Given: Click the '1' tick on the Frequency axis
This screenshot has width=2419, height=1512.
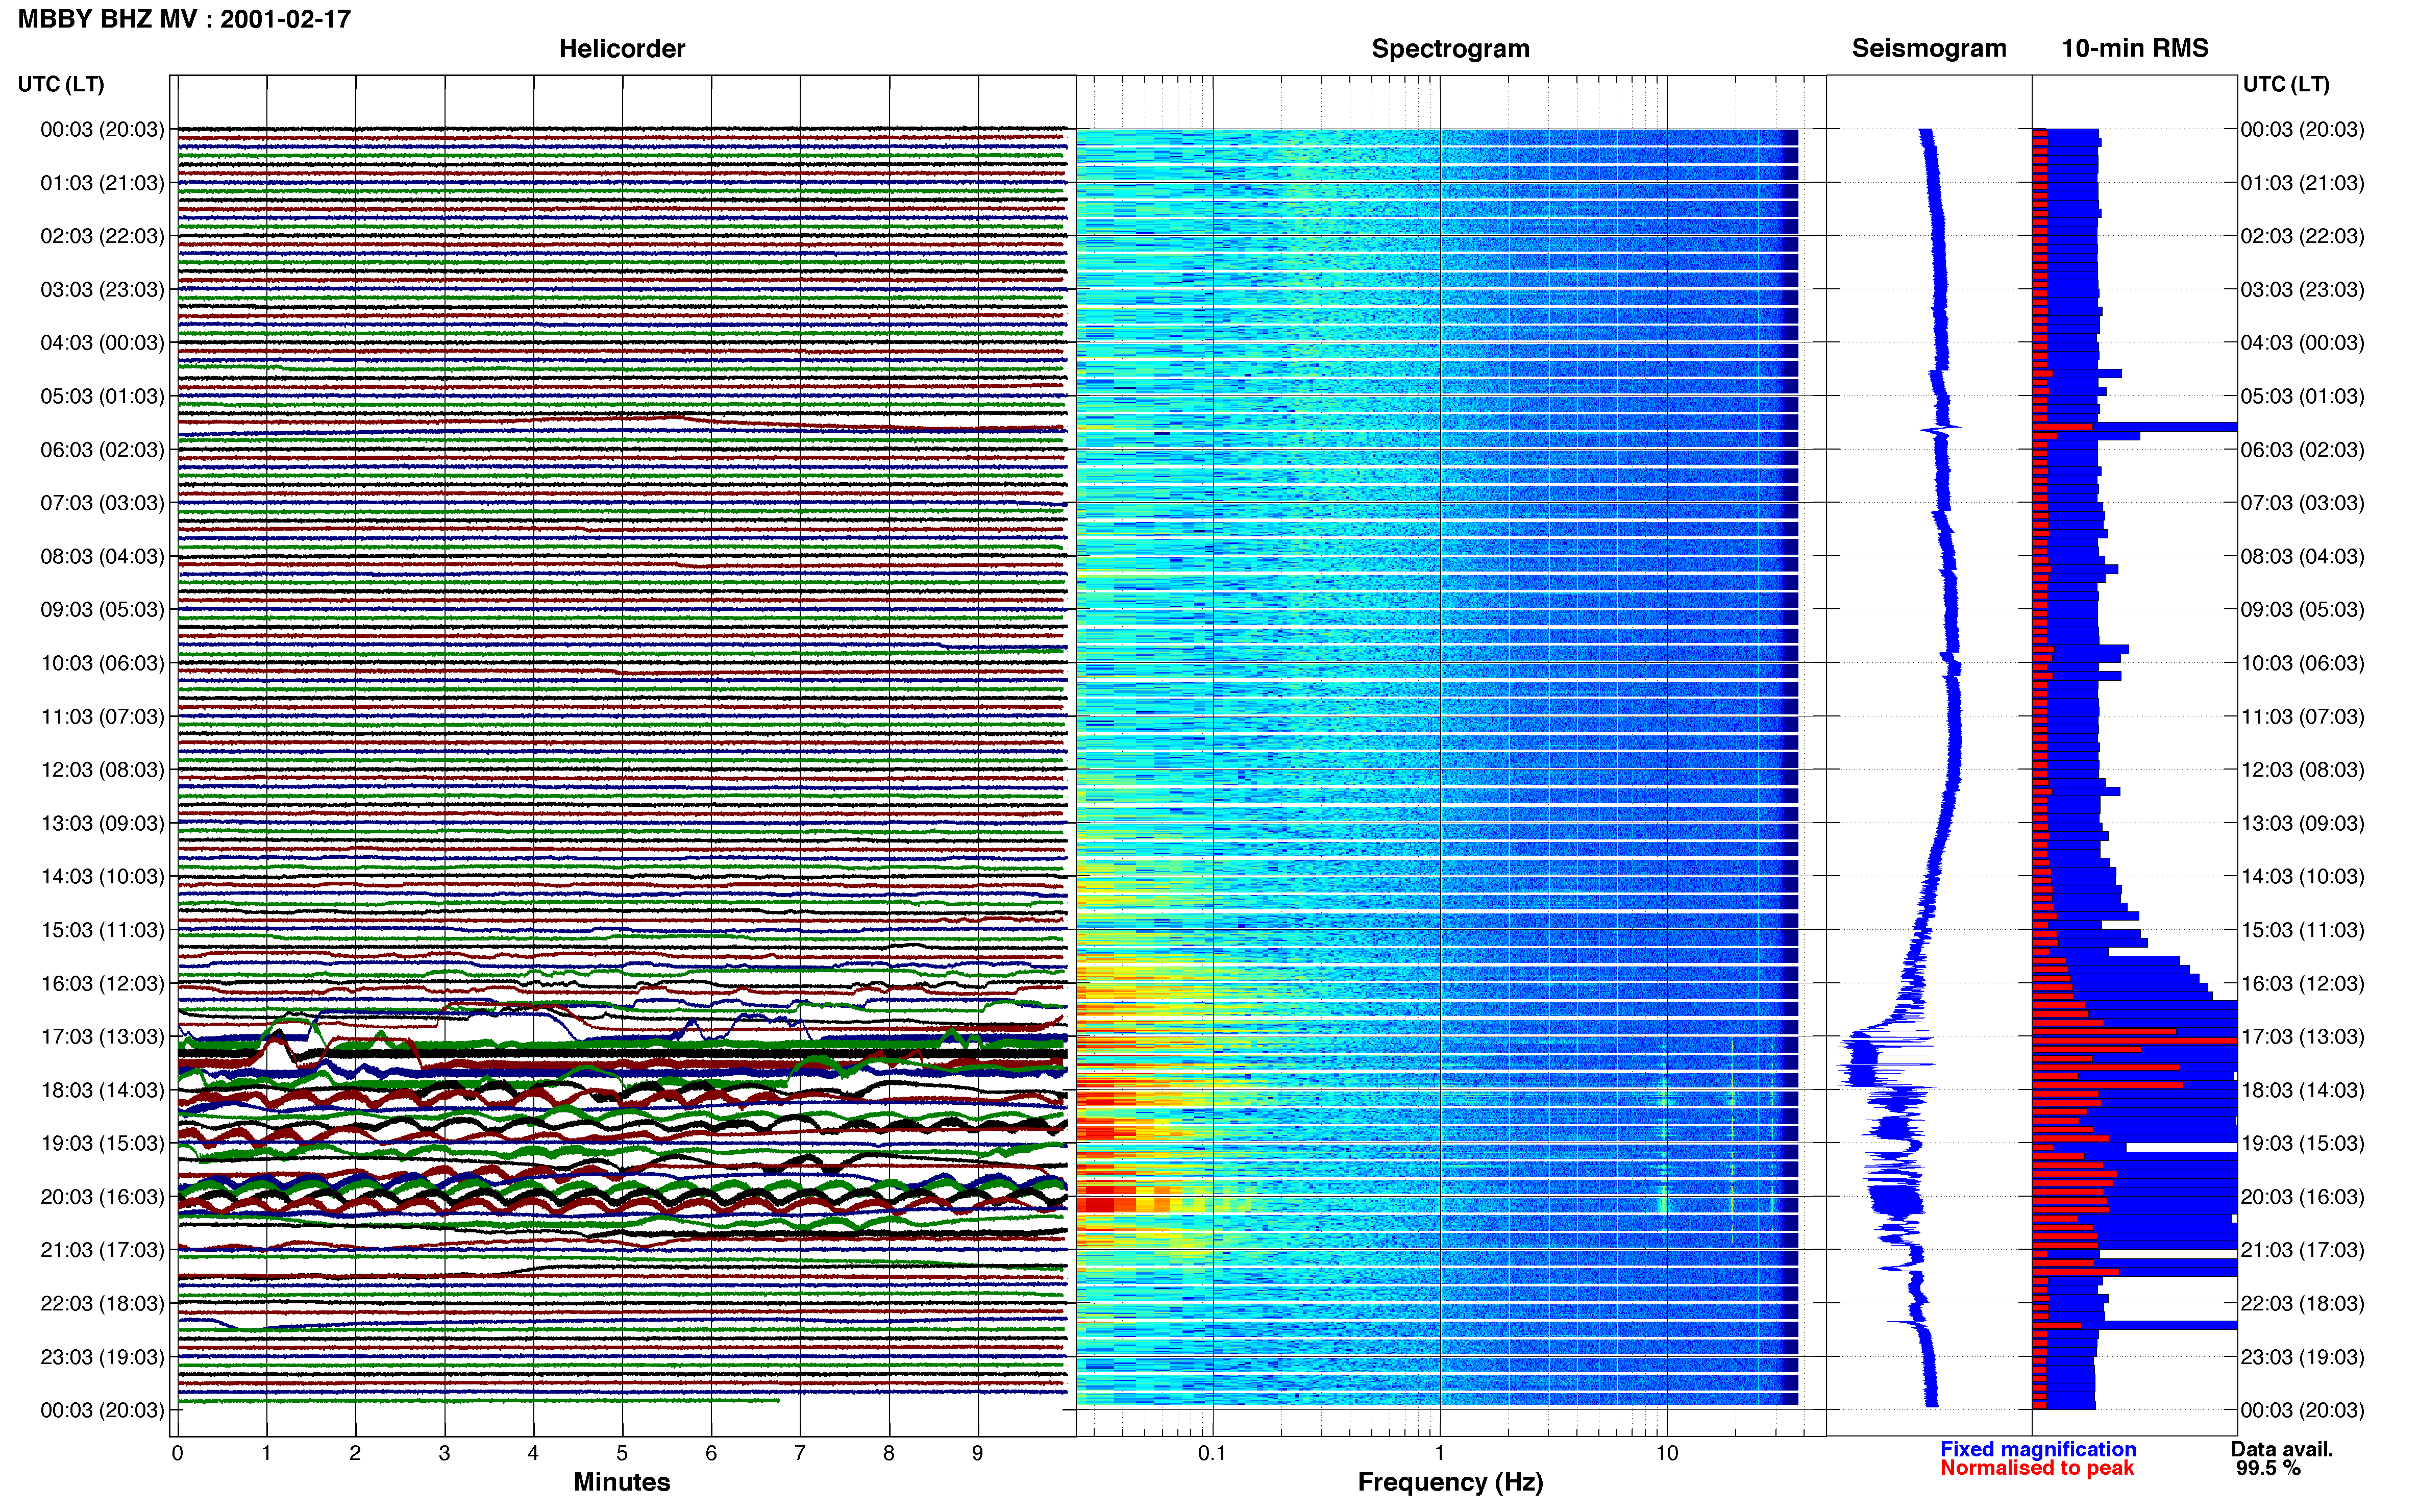Looking at the screenshot, I should pyautogui.click(x=1439, y=1453).
